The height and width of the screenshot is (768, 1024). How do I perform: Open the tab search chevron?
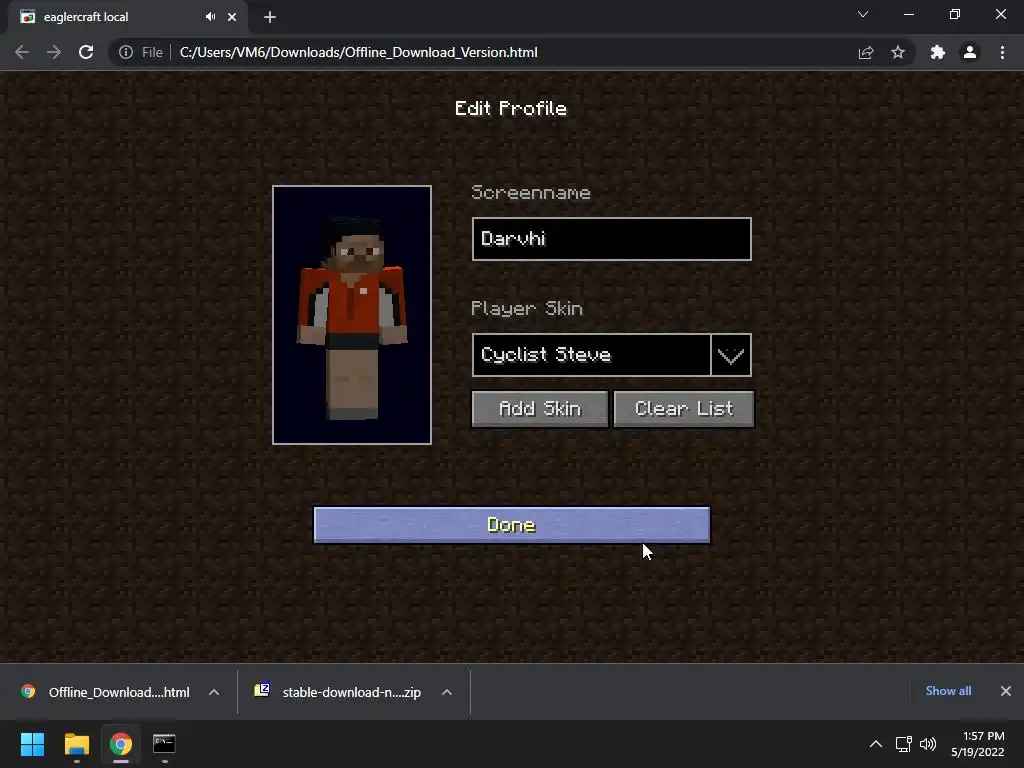pos(863,14)
